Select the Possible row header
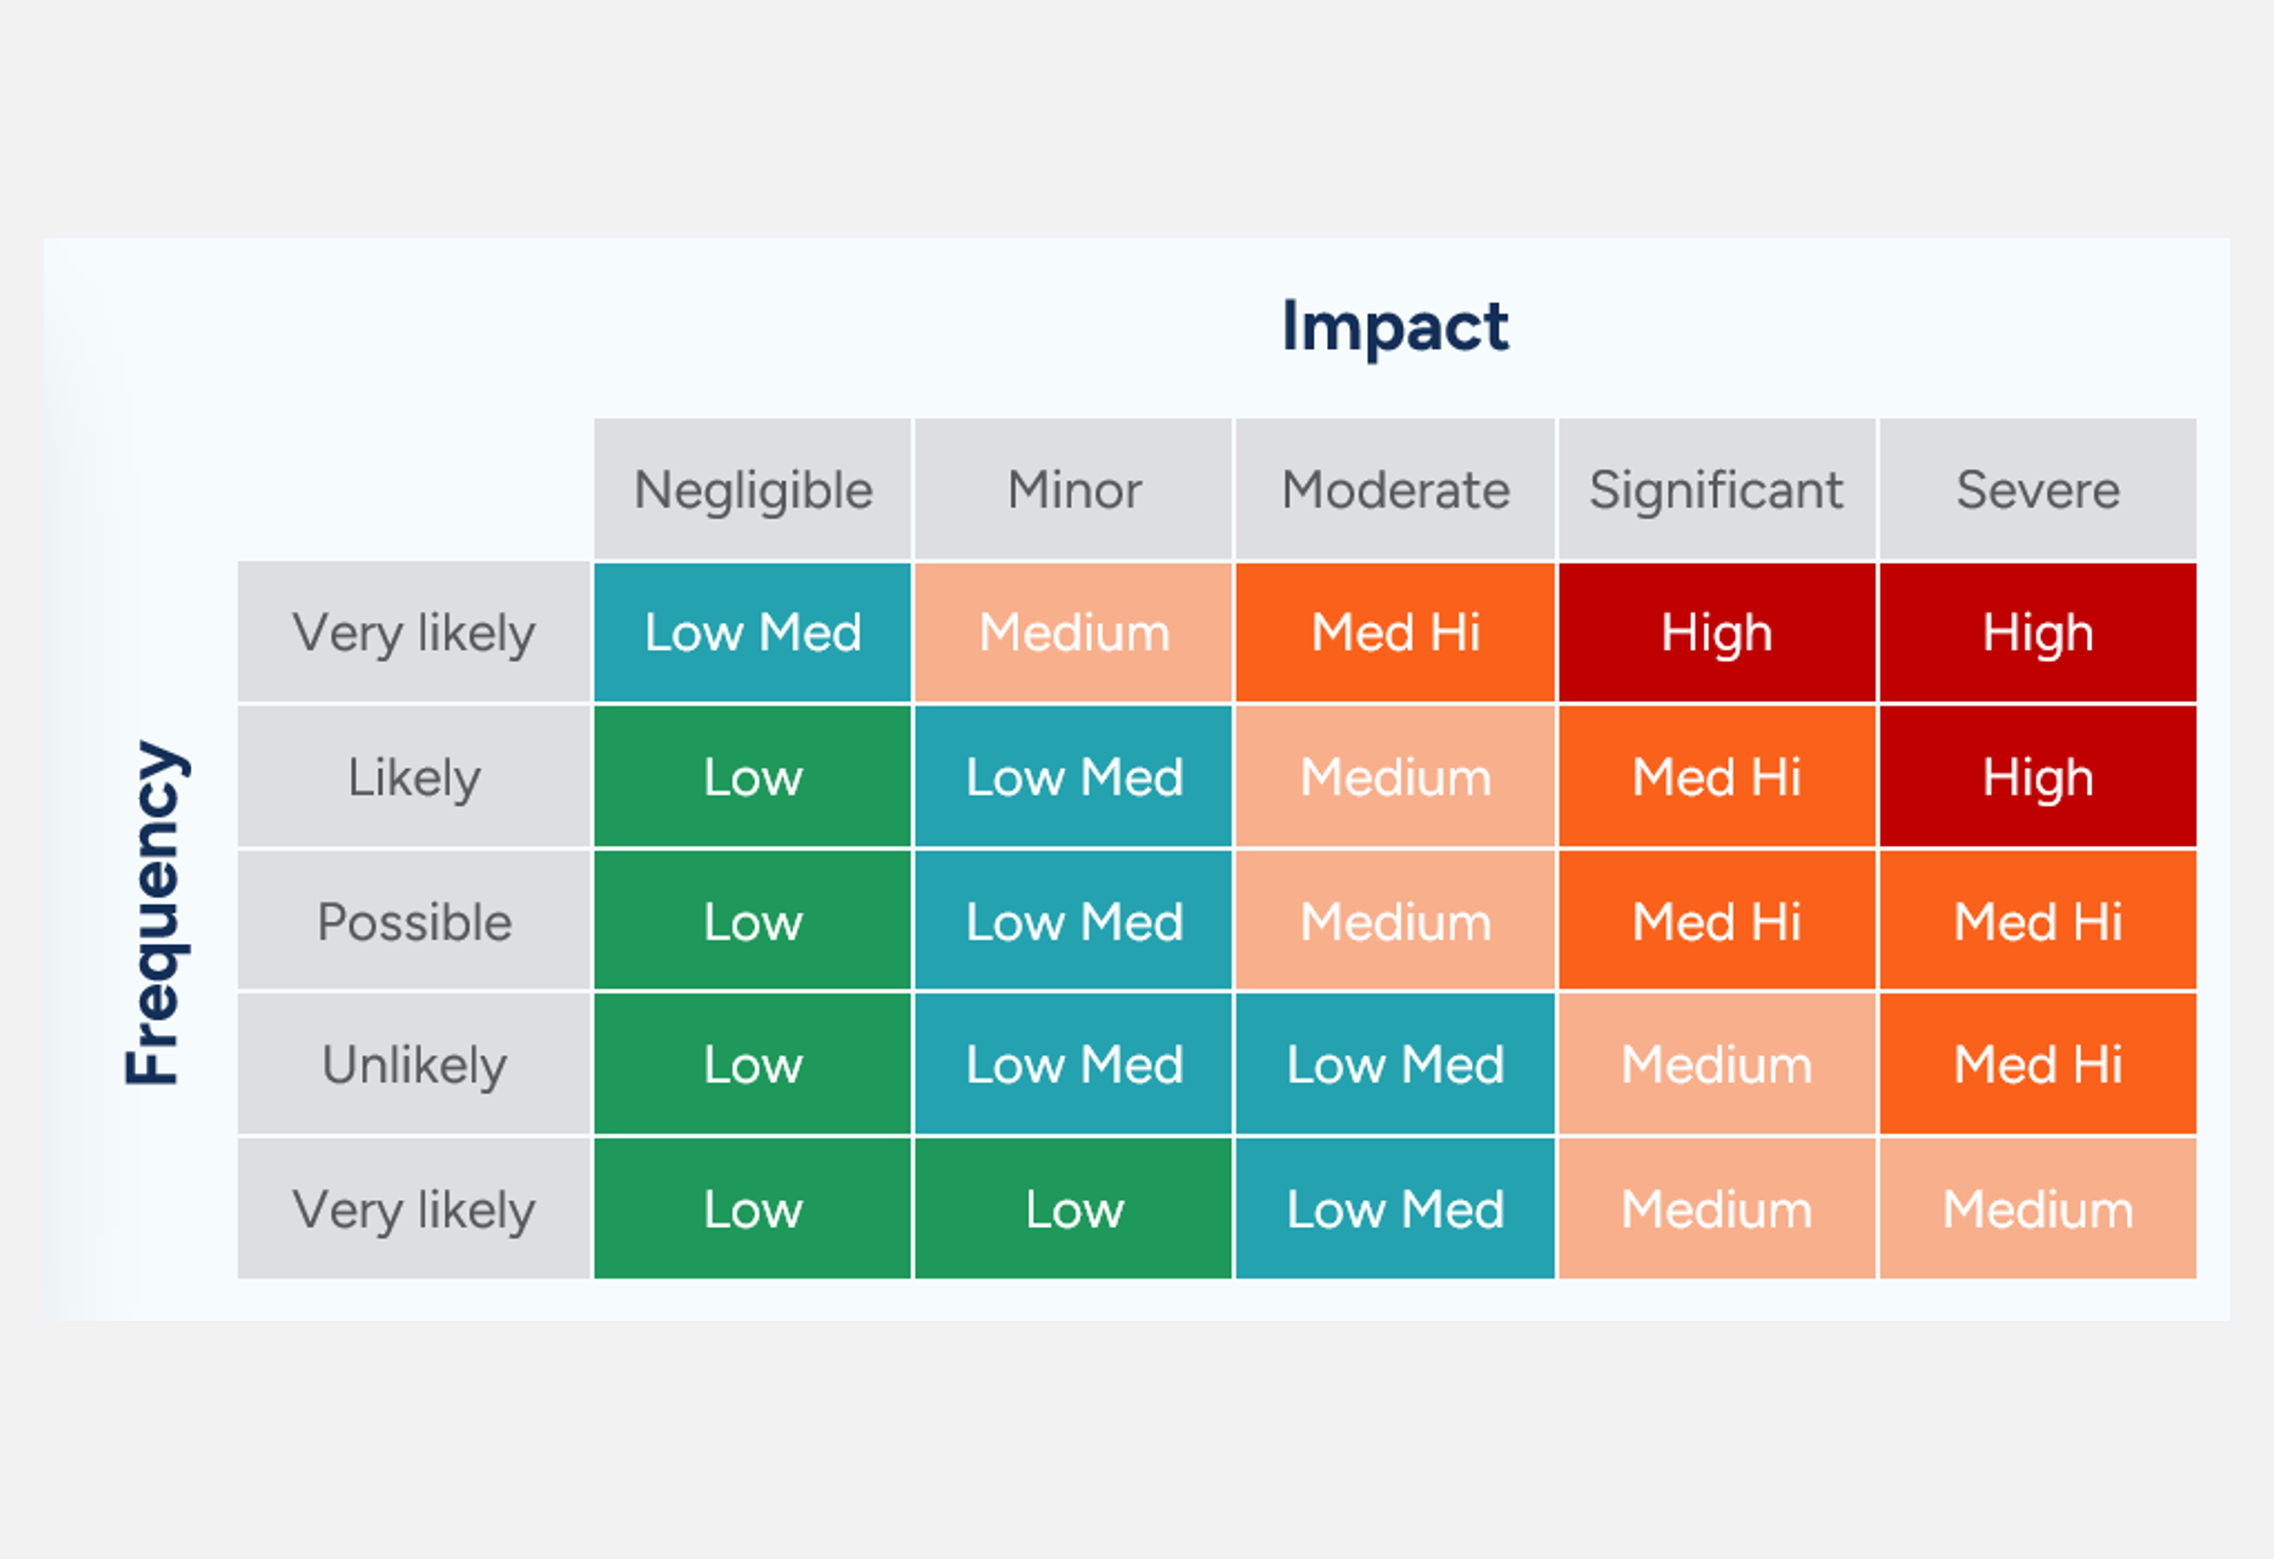The height and width of the screenshot is (1559, 2274). tap(414, 921)
